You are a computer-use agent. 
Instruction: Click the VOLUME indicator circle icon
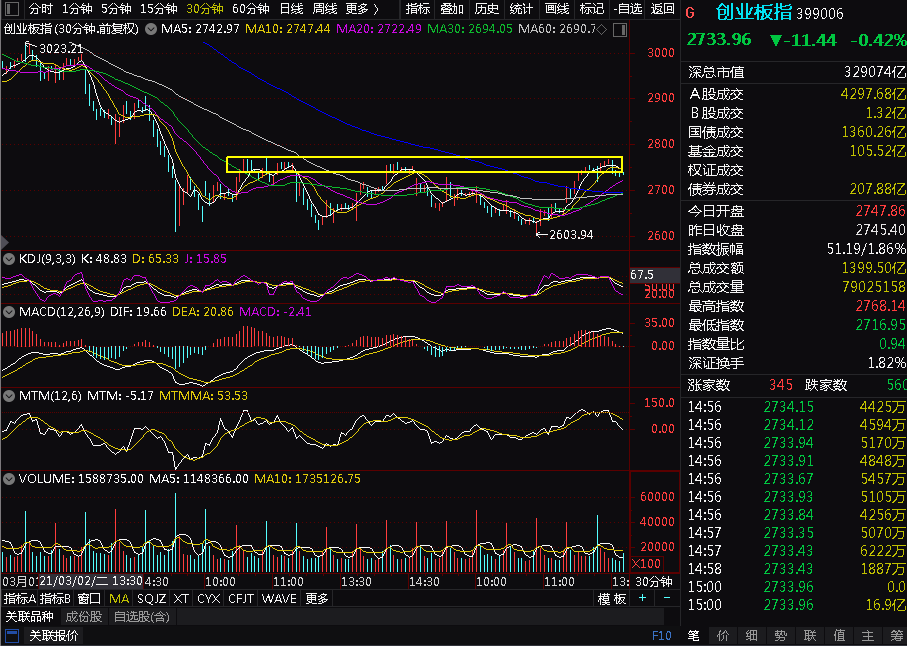[9, 479]
